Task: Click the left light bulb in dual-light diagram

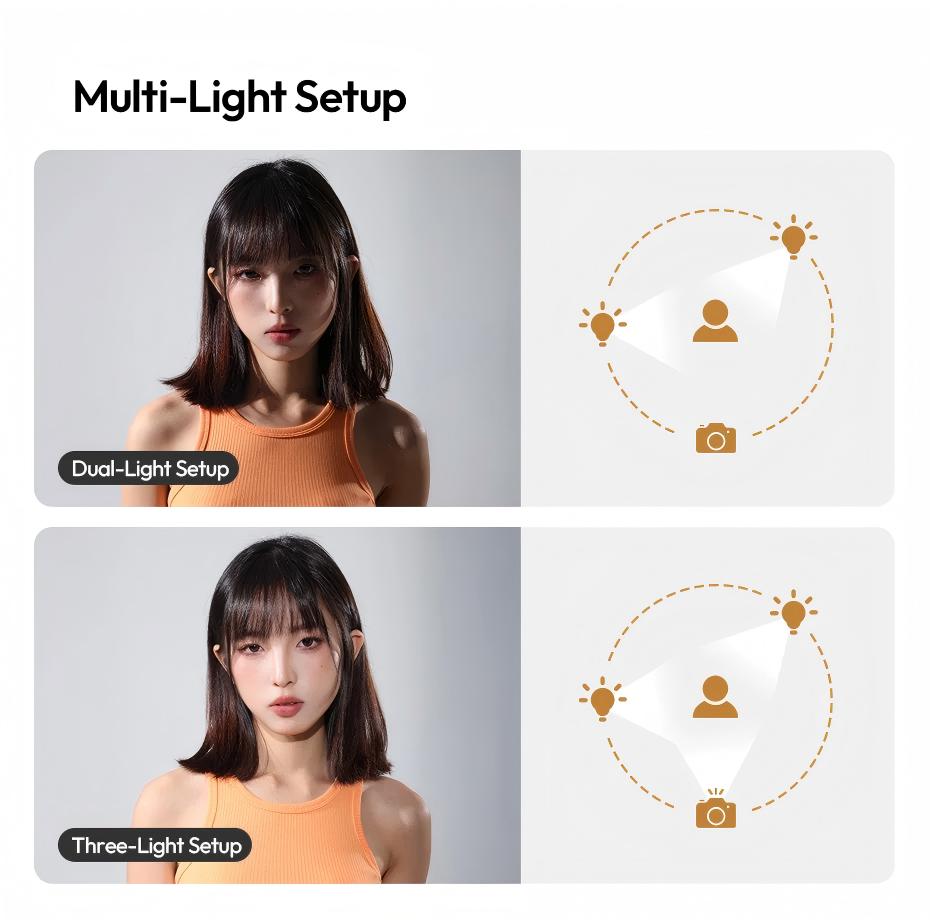Action: pos(603,324)
